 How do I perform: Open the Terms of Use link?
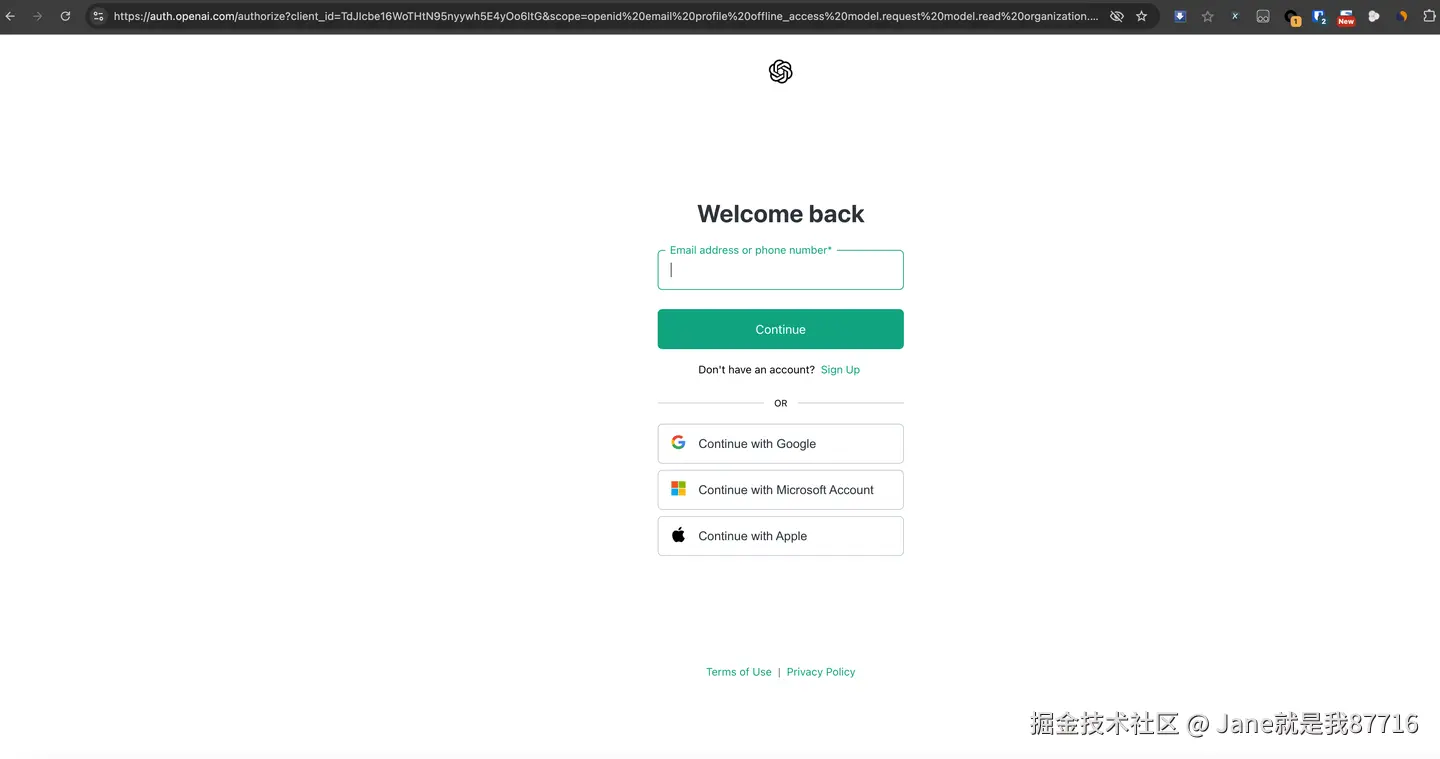coord(739,672)
